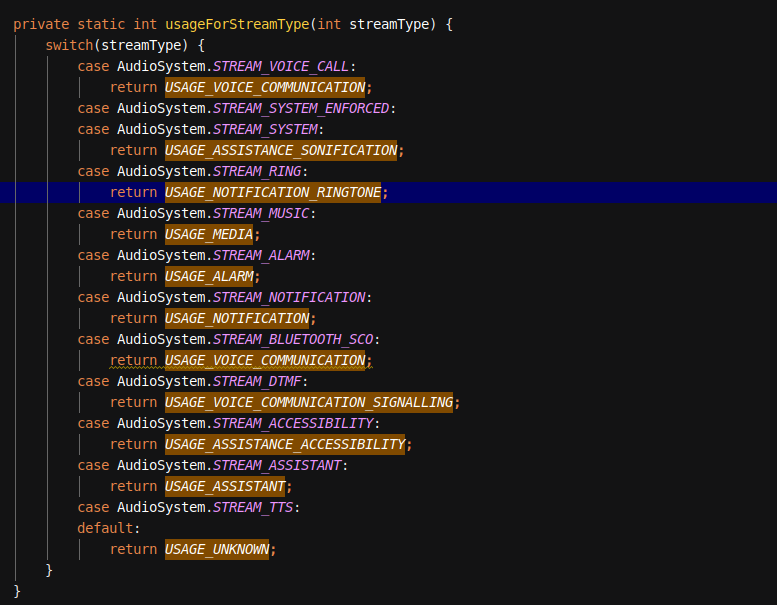Click USAGE_VOICE_COMMUNICATION under STREAM_VOICE_CALL
Viewport: 777px width, 605px height.
265,87
